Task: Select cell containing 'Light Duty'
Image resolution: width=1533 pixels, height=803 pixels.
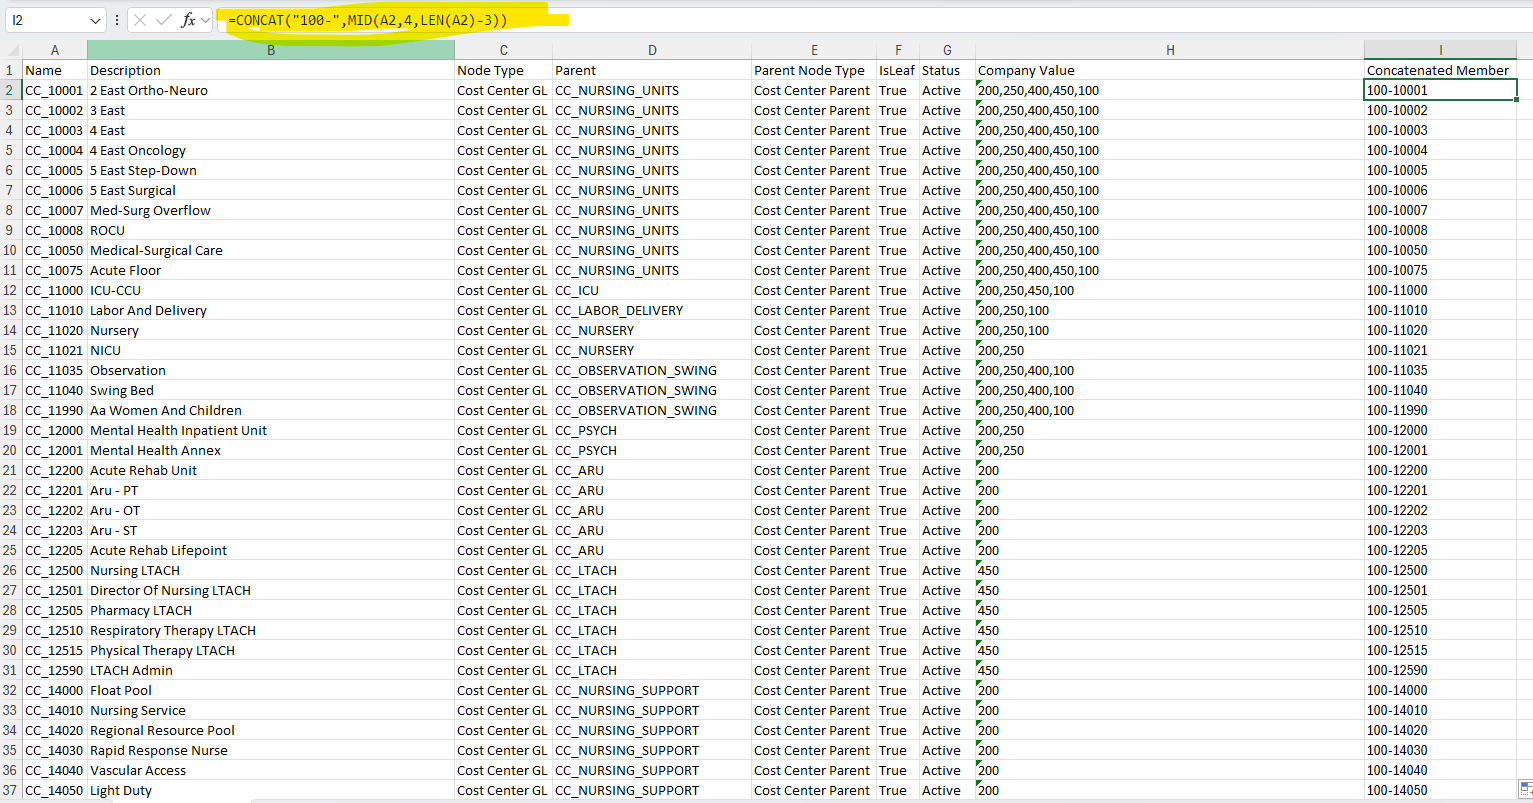Action: (x=270, y=790)
